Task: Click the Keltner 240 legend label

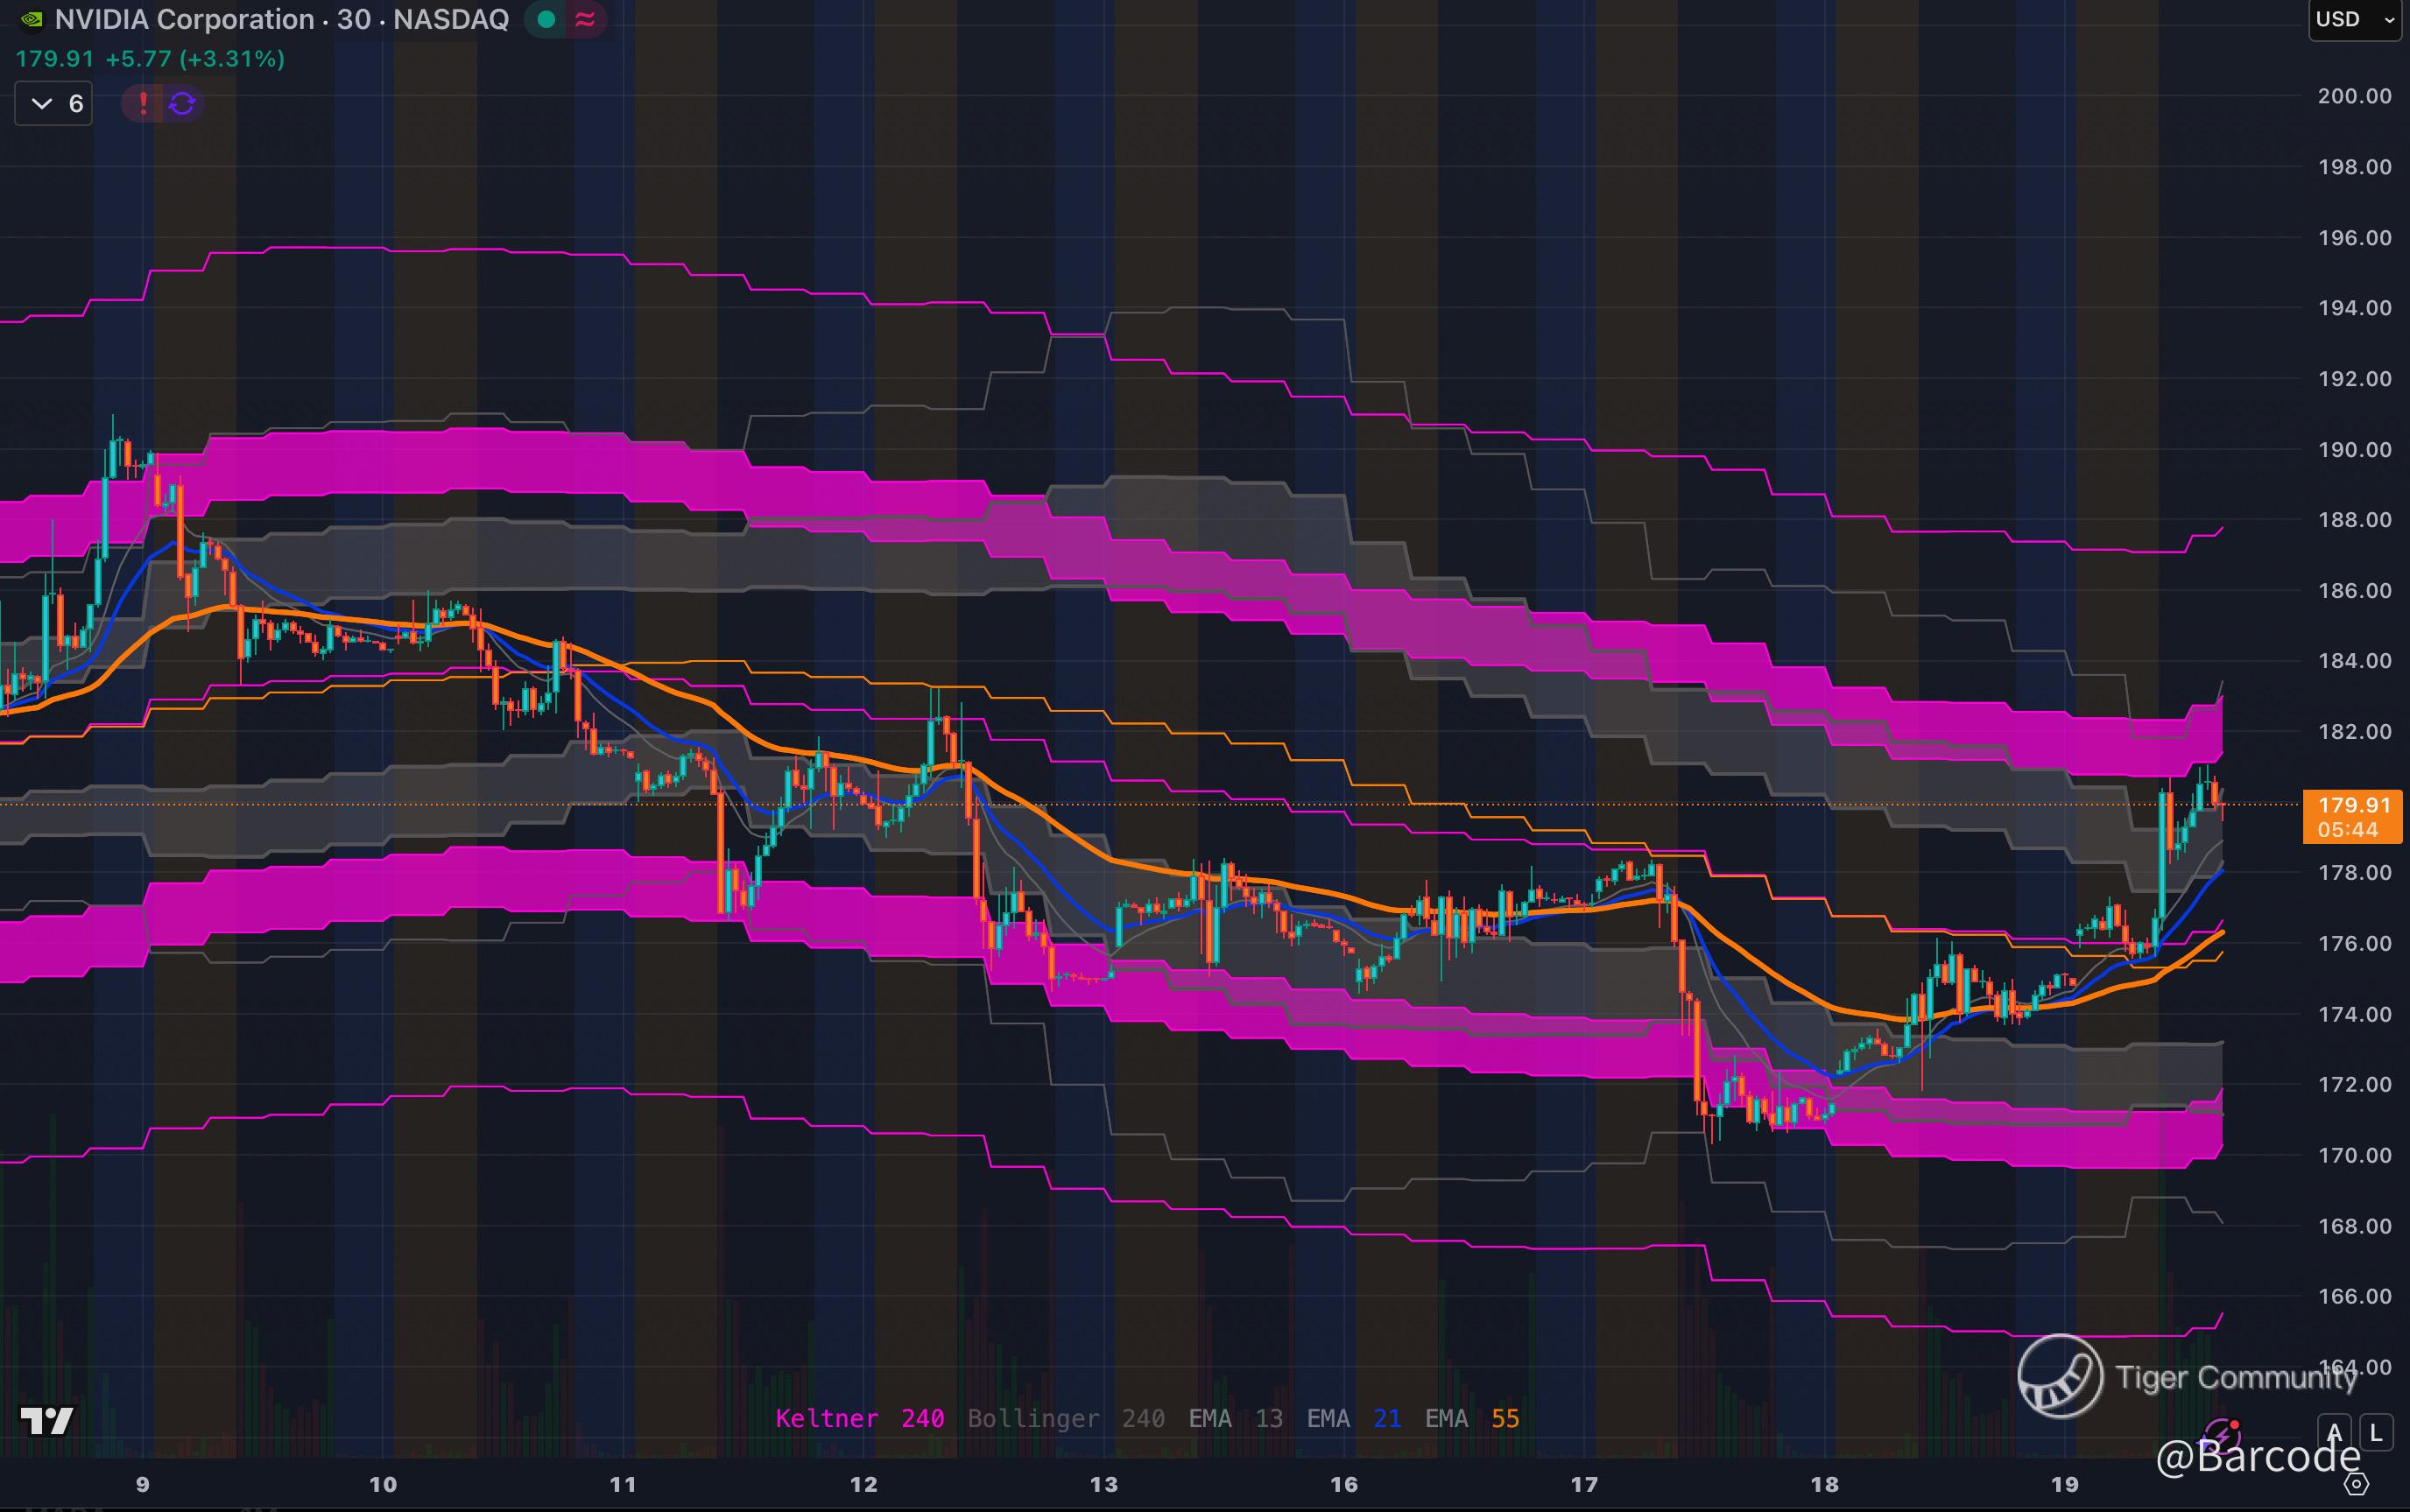Action: click(x=859, y=1418)
